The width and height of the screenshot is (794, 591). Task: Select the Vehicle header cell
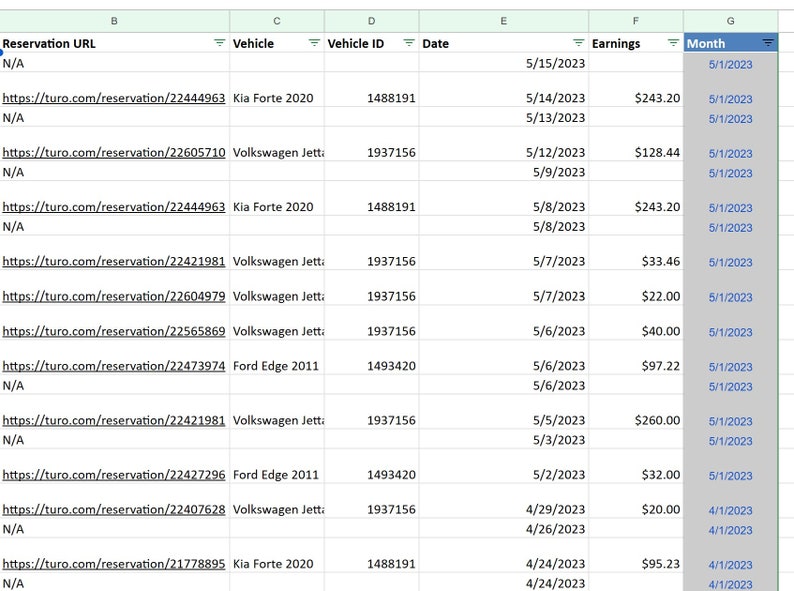point(277,43)
